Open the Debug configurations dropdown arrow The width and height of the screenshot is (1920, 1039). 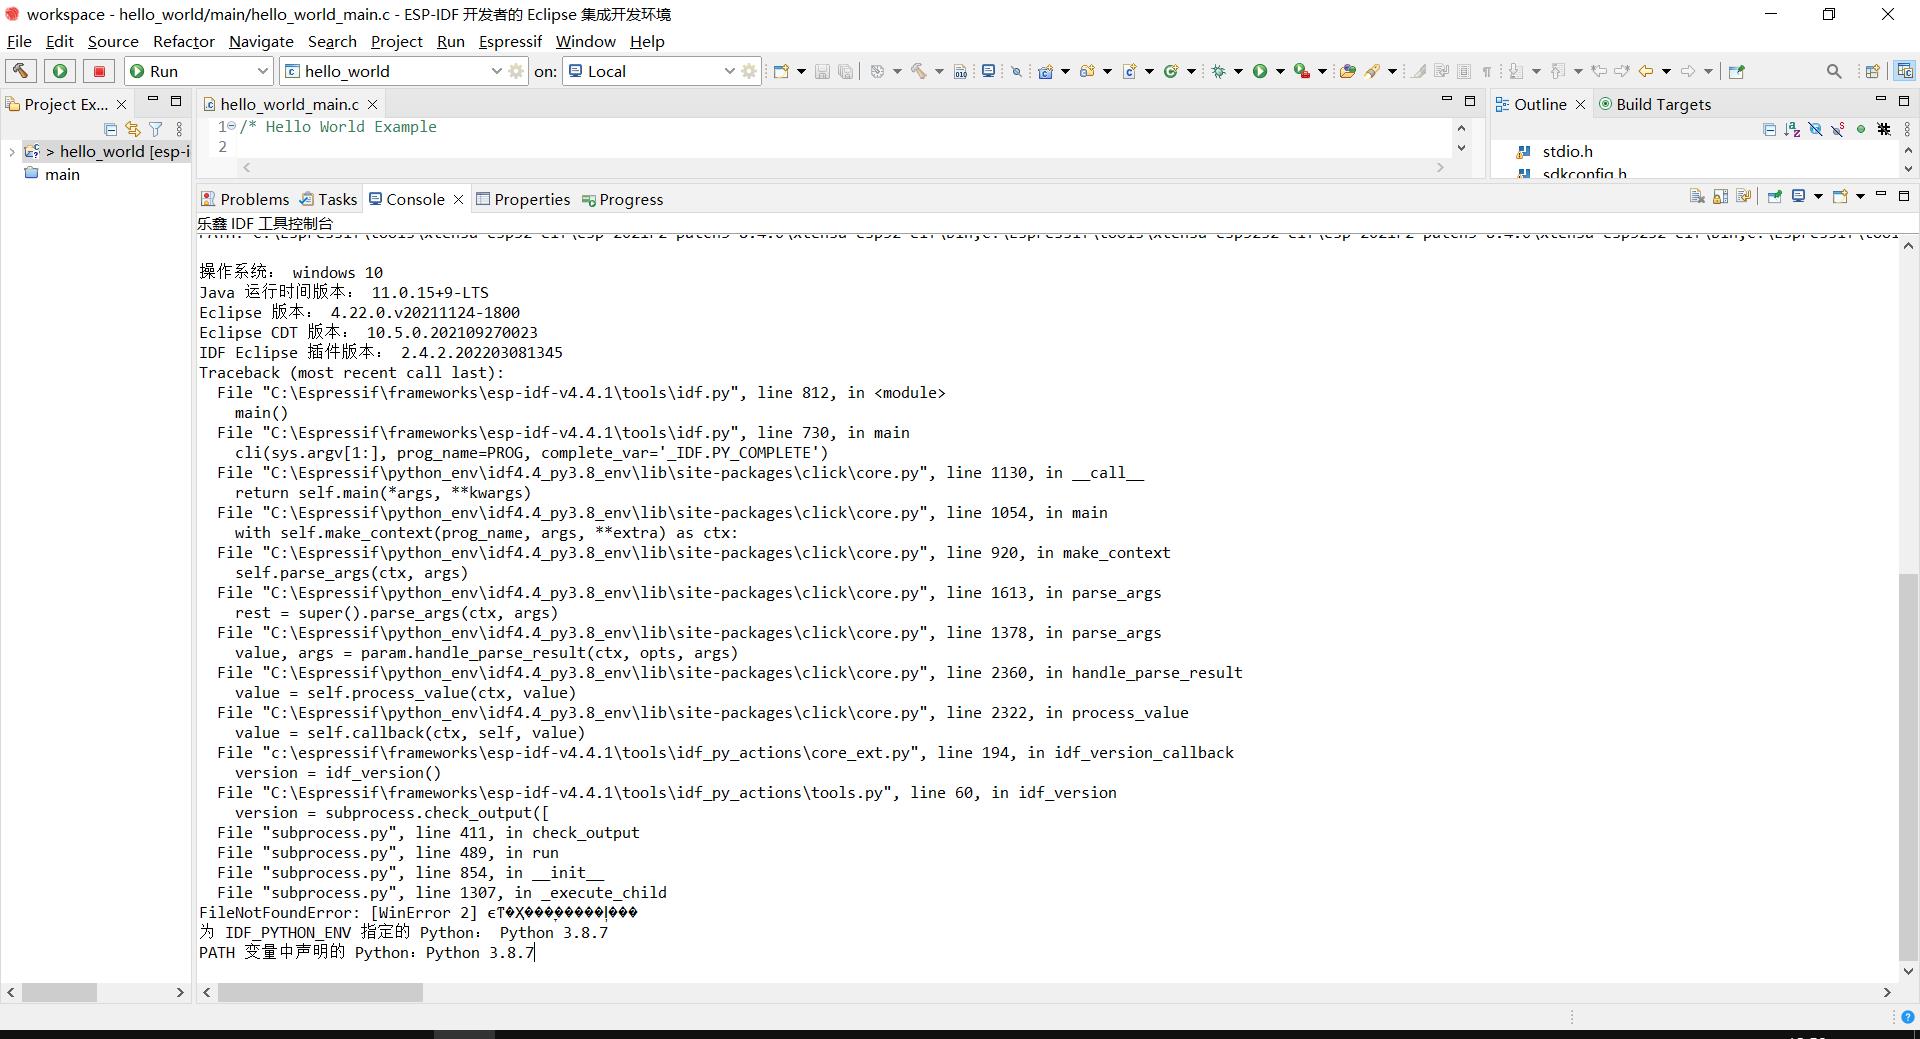1238,71
